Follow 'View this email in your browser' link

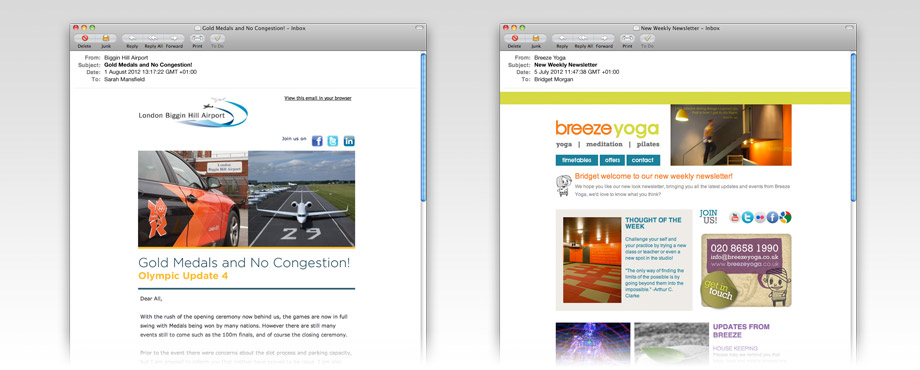point(317,98)
